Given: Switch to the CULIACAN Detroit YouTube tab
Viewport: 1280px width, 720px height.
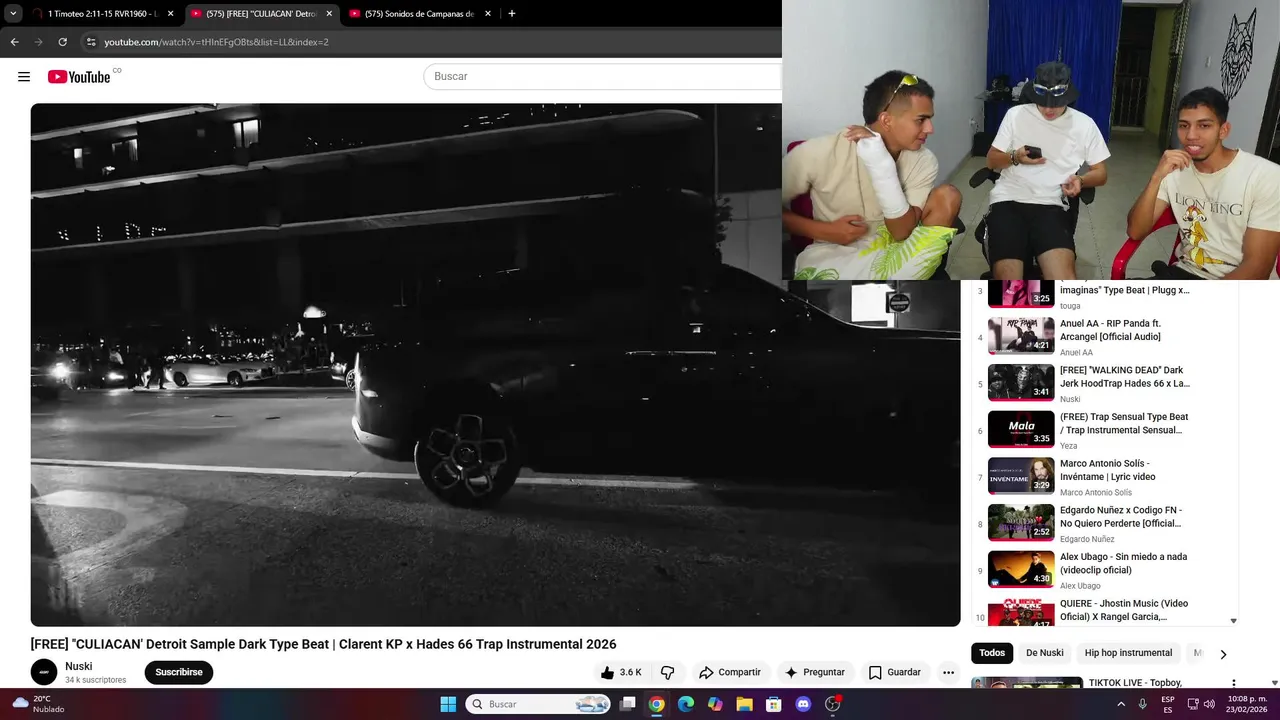Looking at the screenshot, I should [261, 14].
